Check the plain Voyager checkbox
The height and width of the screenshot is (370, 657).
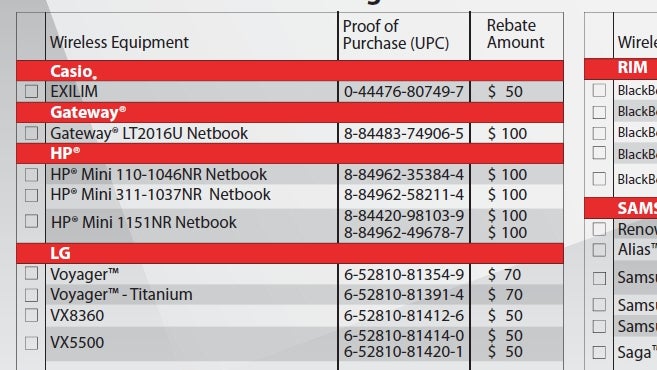(31, 273)
